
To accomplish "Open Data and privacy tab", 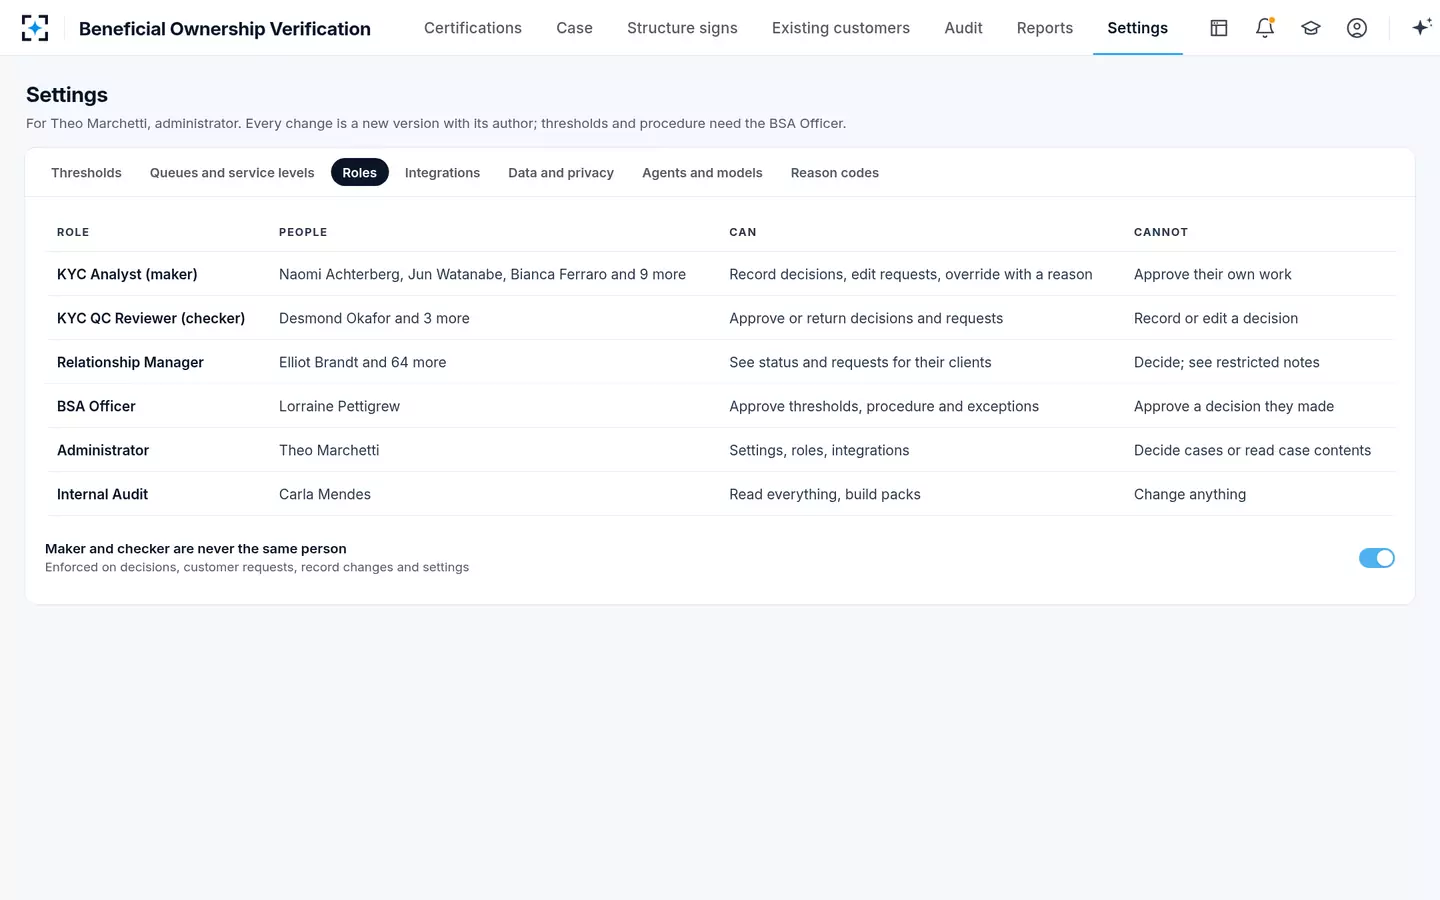I will point(561,173).
